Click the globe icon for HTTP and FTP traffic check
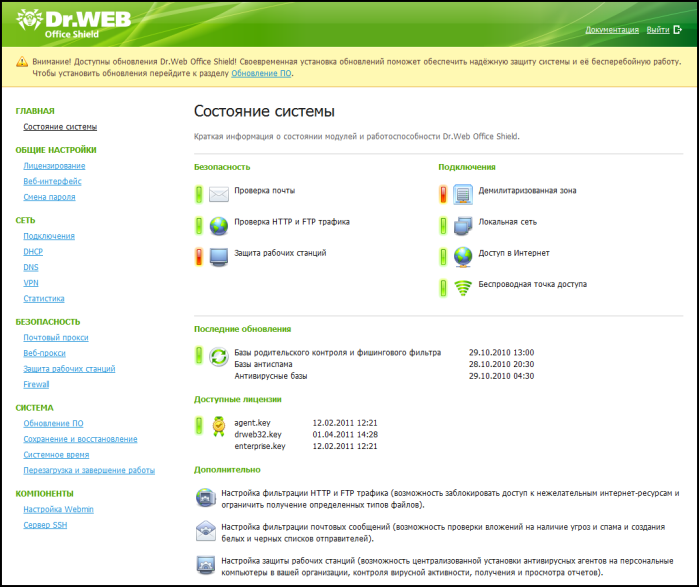The height and width of the screenshot is (587, 699). pos(219,226)
